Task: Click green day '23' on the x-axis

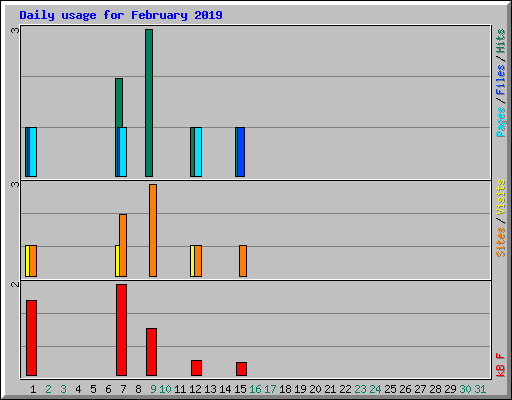Action: (360, 389)
